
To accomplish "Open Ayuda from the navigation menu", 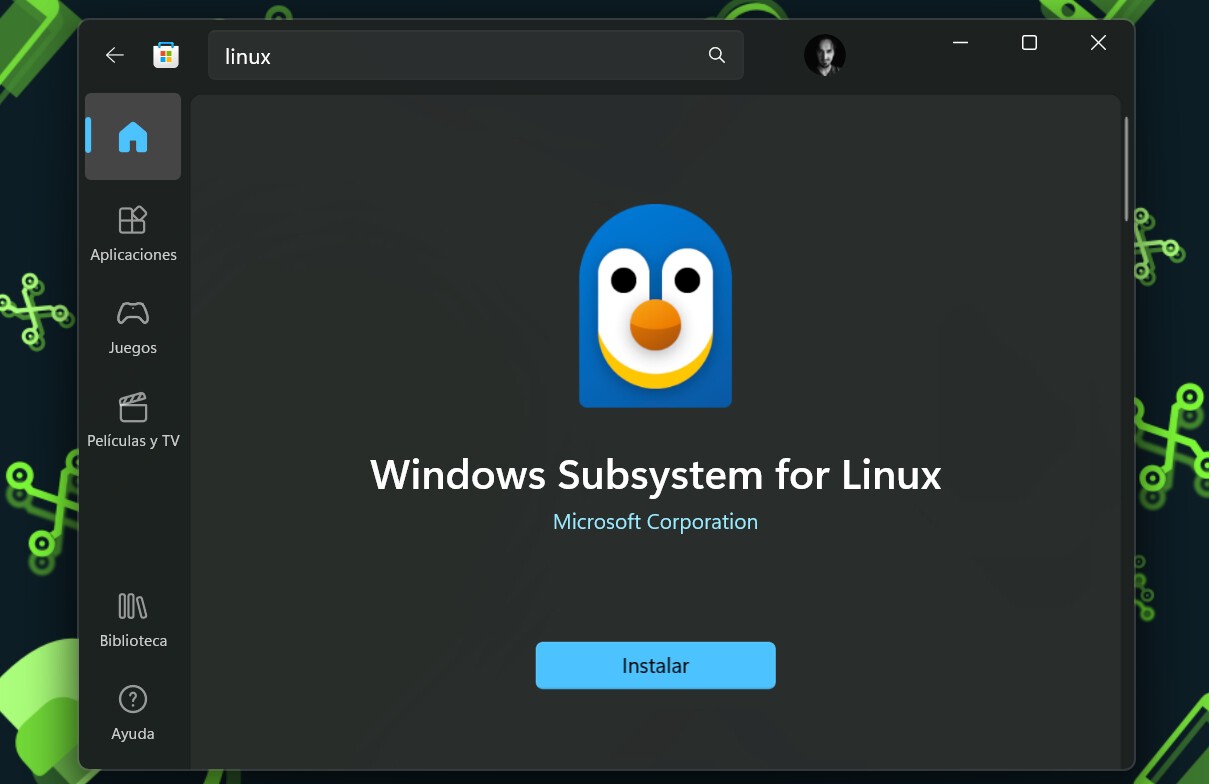I will point(133,733).
